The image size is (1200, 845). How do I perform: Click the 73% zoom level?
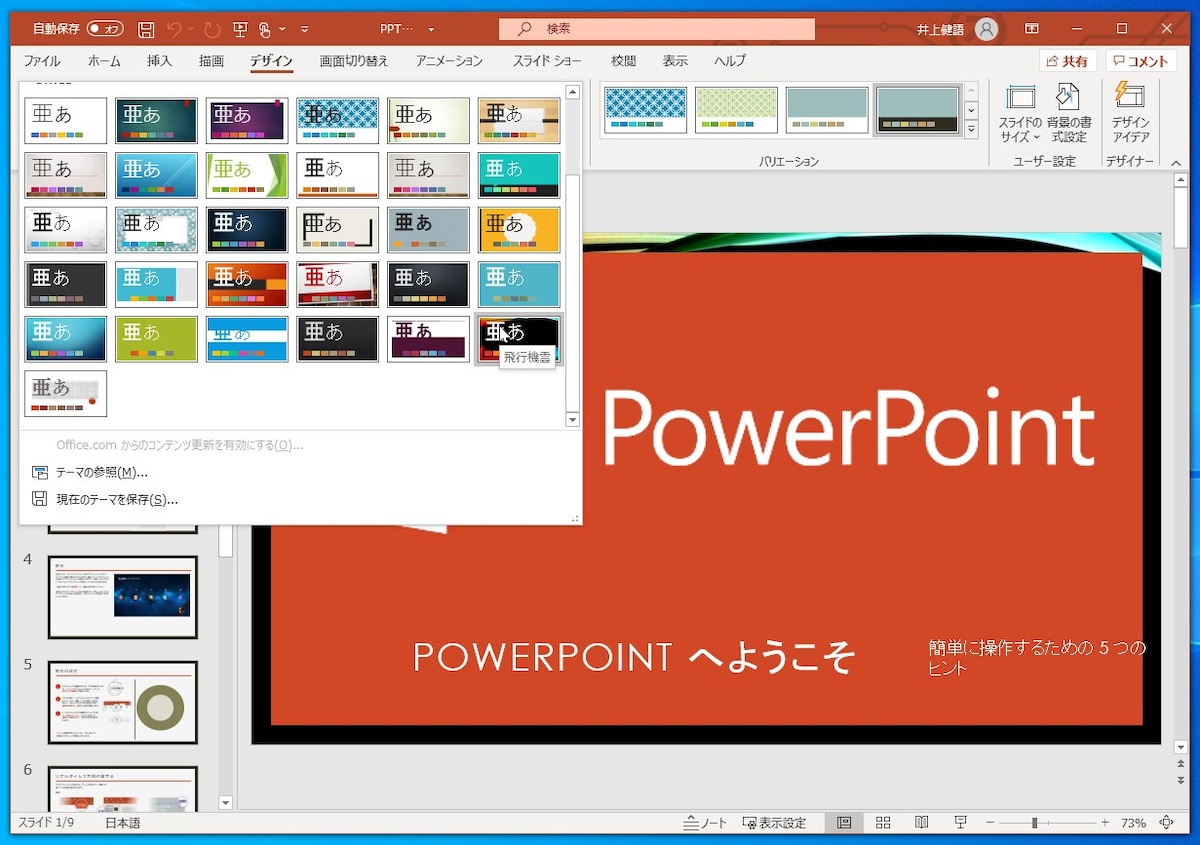(1134, 823)
